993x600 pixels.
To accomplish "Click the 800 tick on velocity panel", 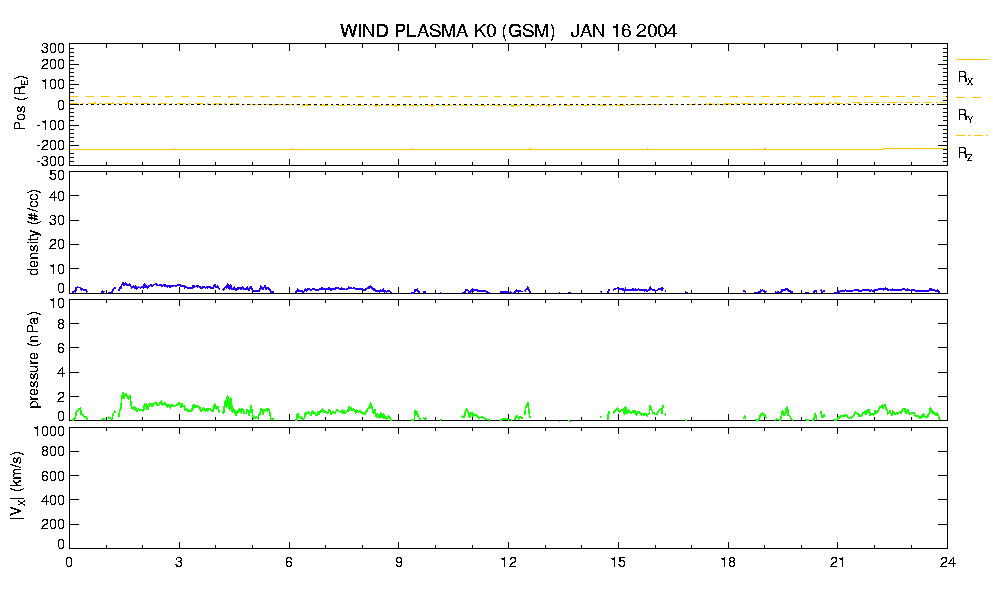I will (53, 452).
